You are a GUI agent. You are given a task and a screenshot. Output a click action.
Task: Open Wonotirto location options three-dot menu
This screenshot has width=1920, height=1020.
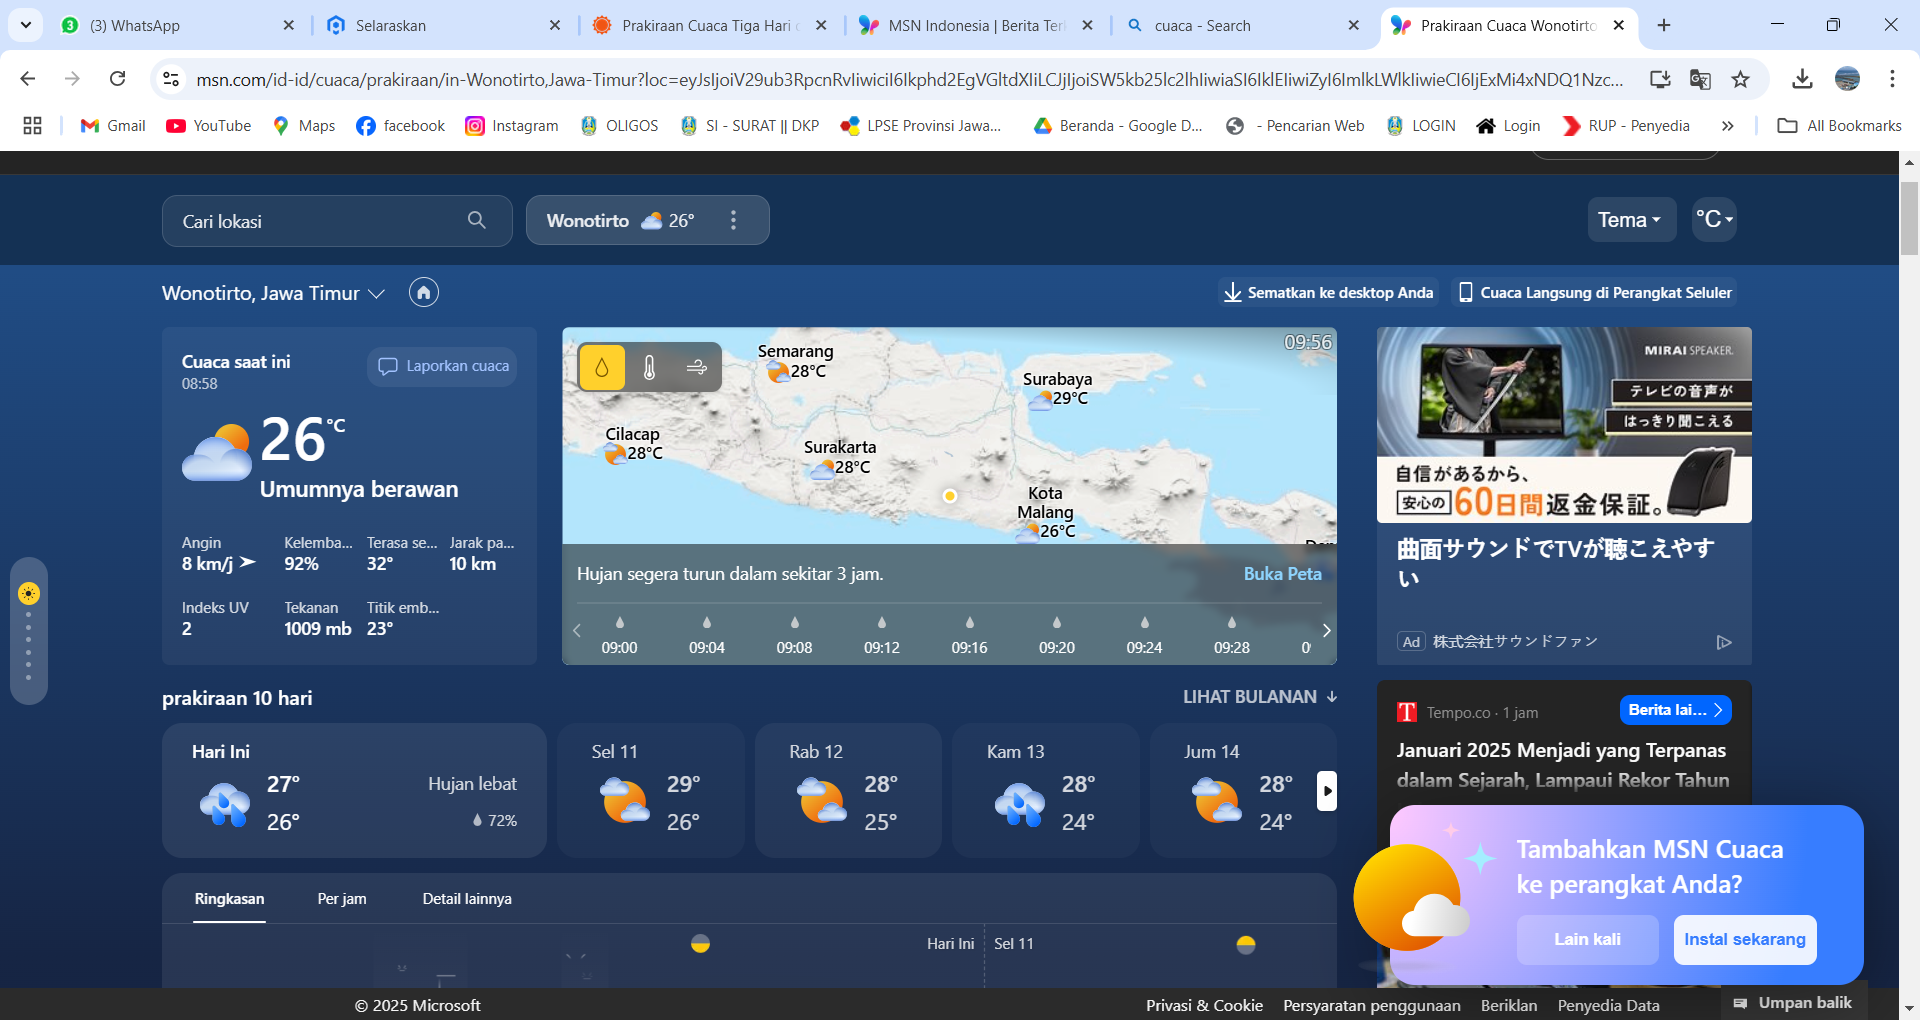(x=733, y=220)
